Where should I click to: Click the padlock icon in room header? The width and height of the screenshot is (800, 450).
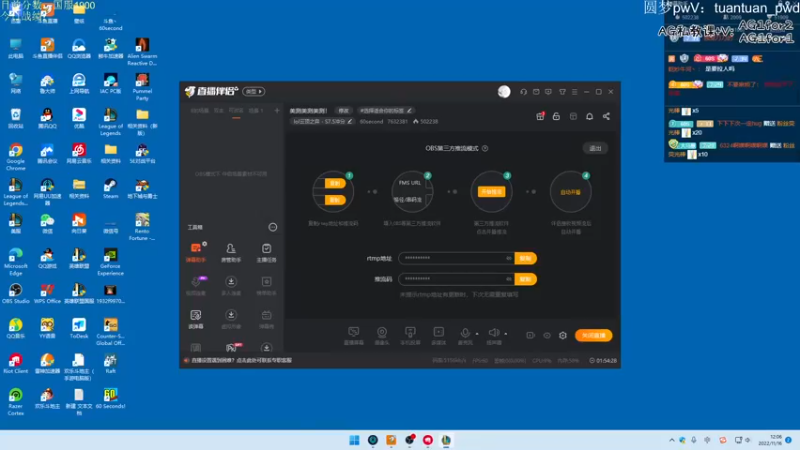556,116
